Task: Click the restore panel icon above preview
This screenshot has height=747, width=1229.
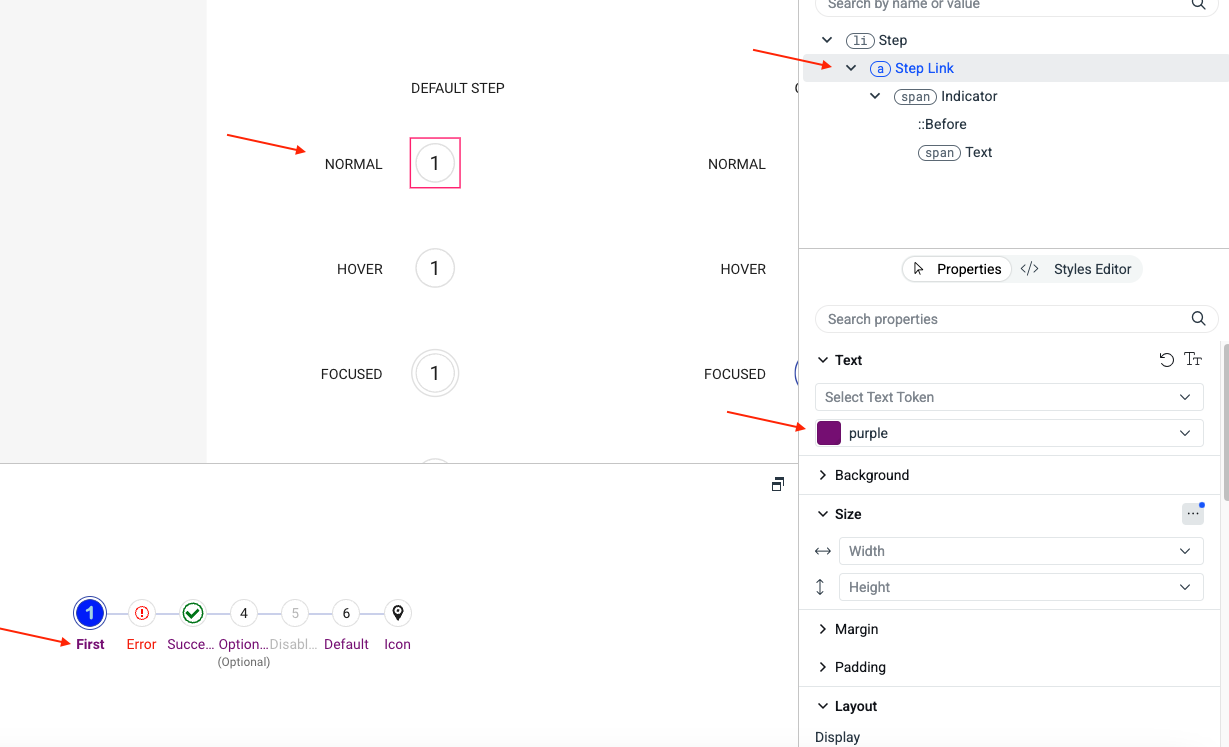Action: (778, 484)
